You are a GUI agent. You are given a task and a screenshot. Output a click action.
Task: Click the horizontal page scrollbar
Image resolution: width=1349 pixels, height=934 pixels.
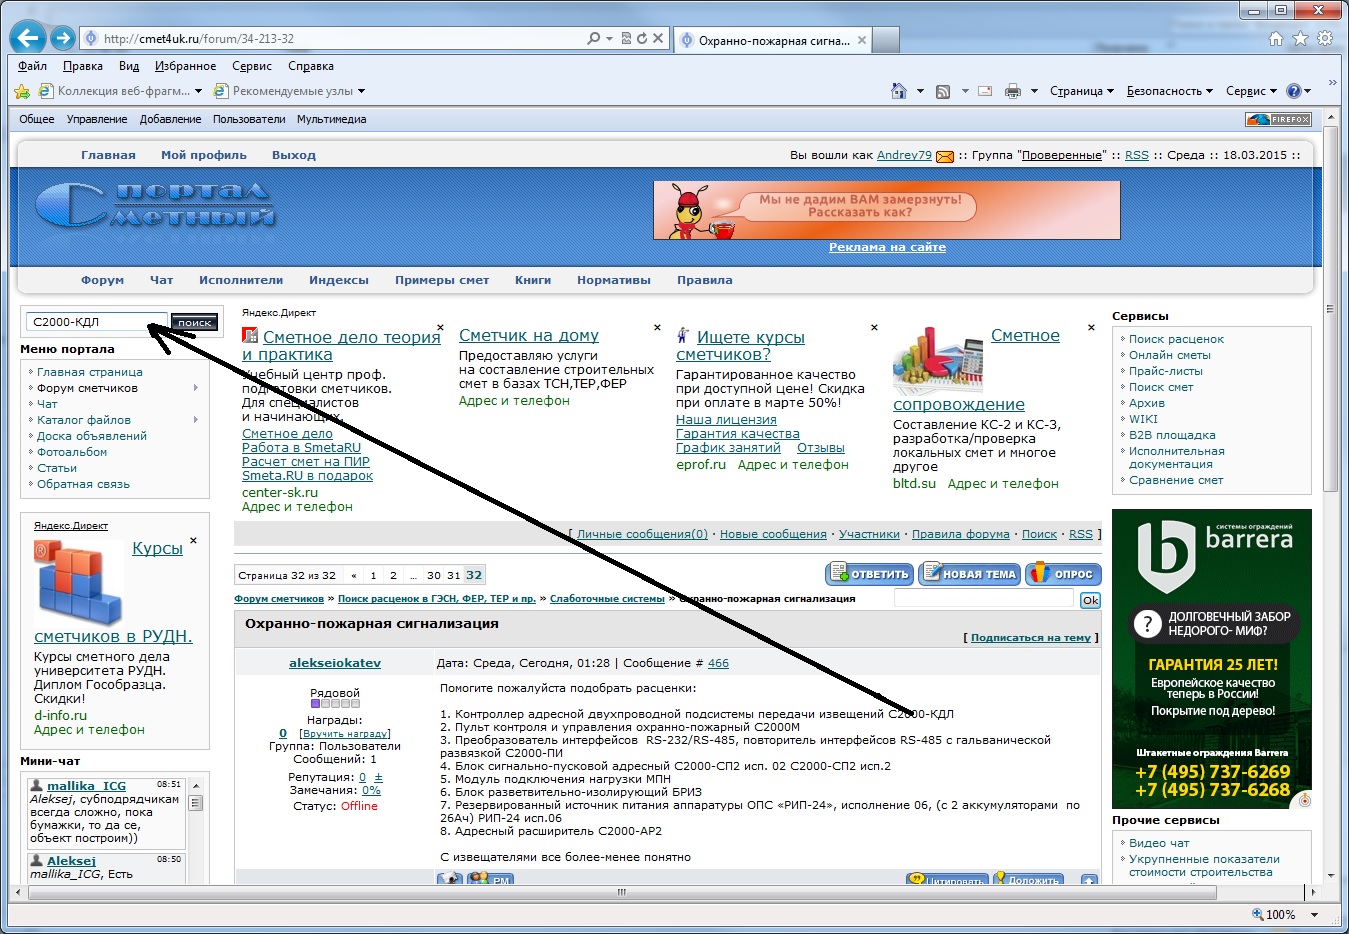620,892
